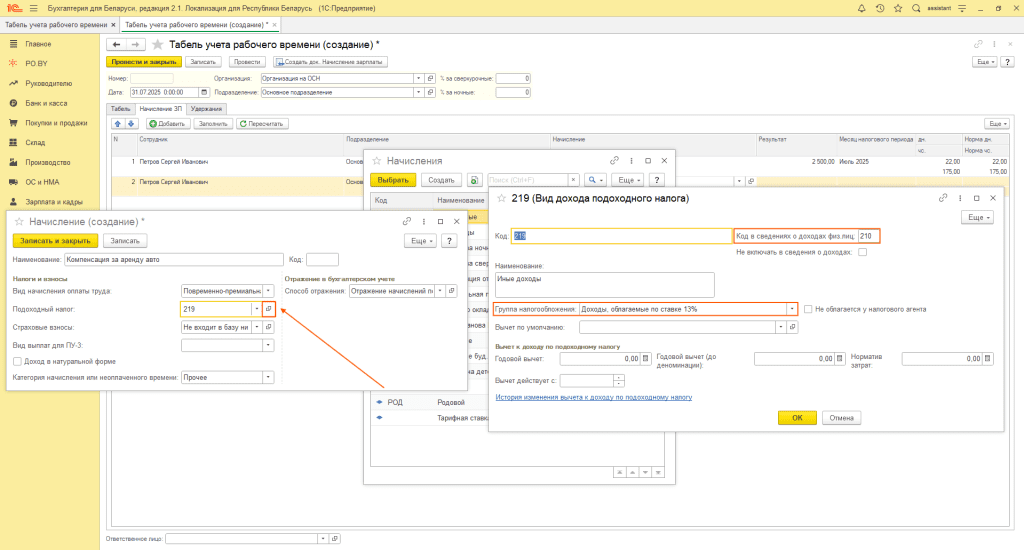
Task: Click Отмена in 219 window
Action: [x=841, y=418]
